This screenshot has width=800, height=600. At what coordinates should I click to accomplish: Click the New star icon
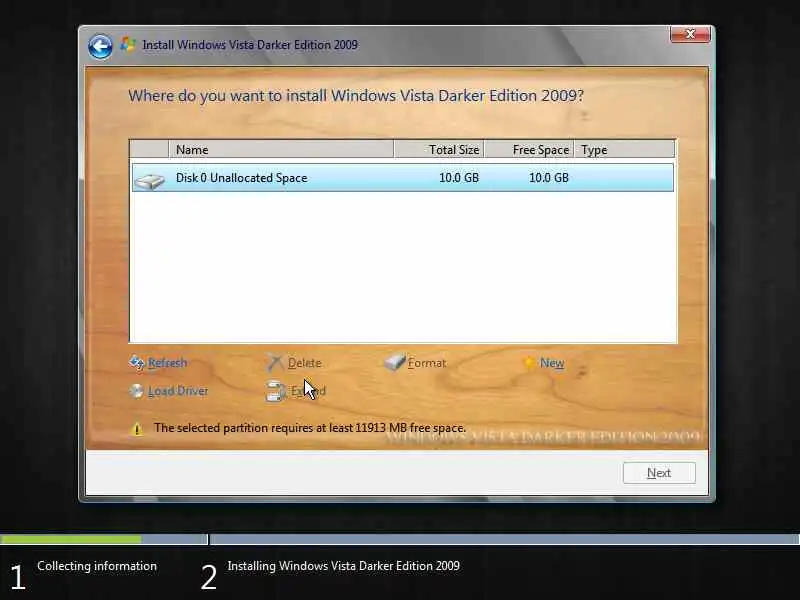pos(530,363)
